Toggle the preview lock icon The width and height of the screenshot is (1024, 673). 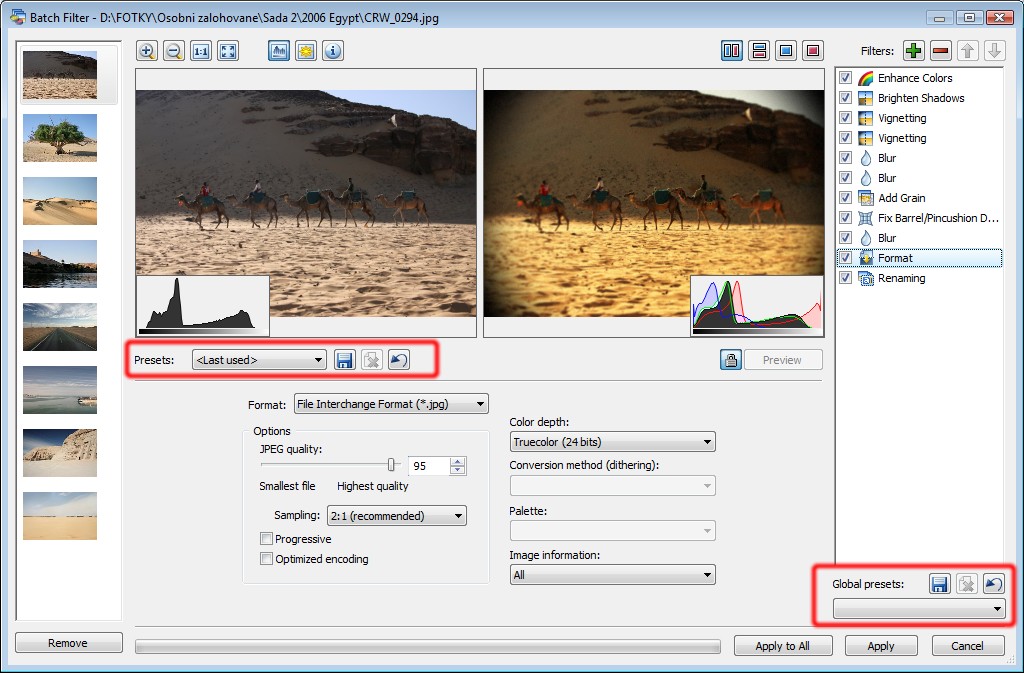point(731,360)
